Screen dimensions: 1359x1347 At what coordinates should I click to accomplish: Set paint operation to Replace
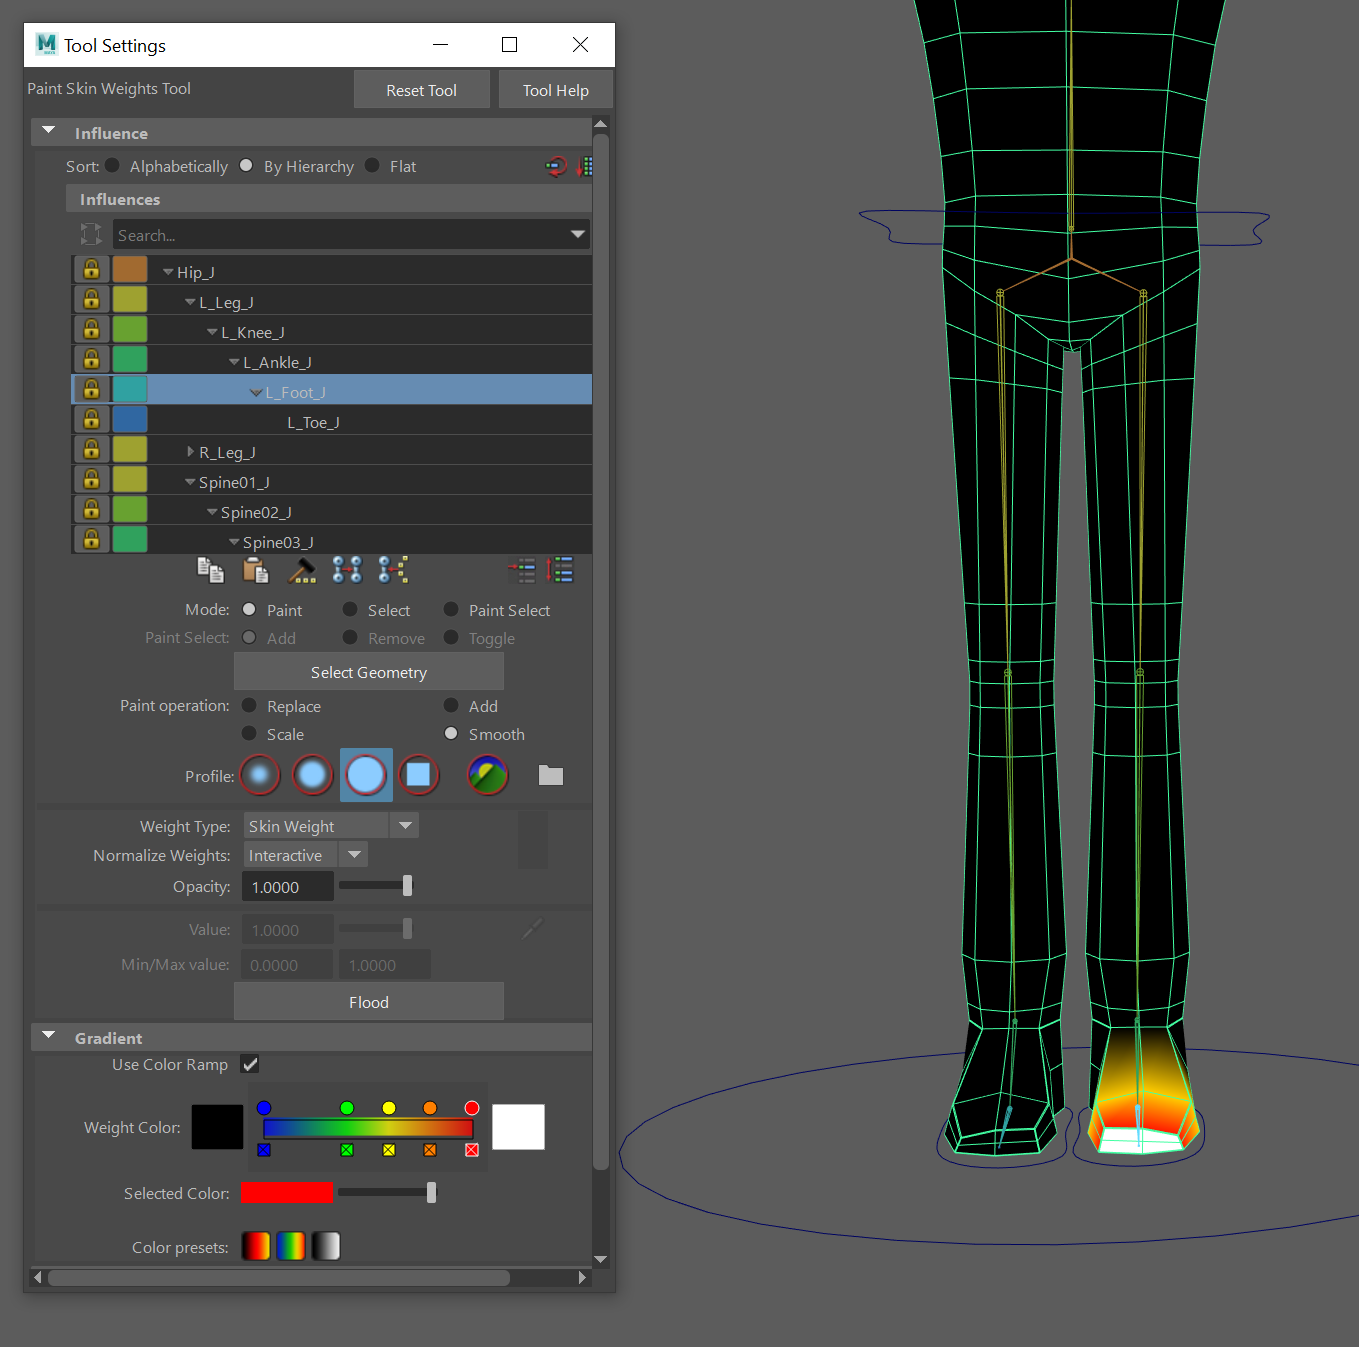coord(250,706)
